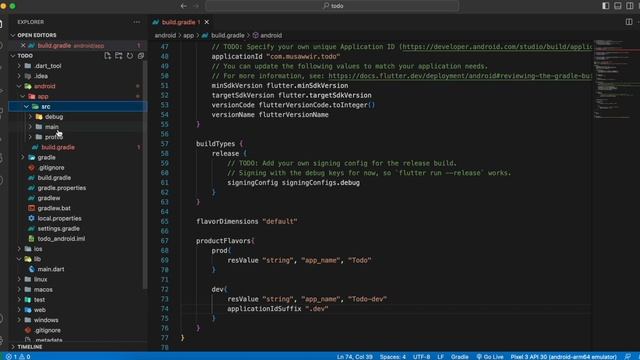Open app-level build.gradle file in tree
This screenshot has height=360, width=640.
(x=58, y=147)
